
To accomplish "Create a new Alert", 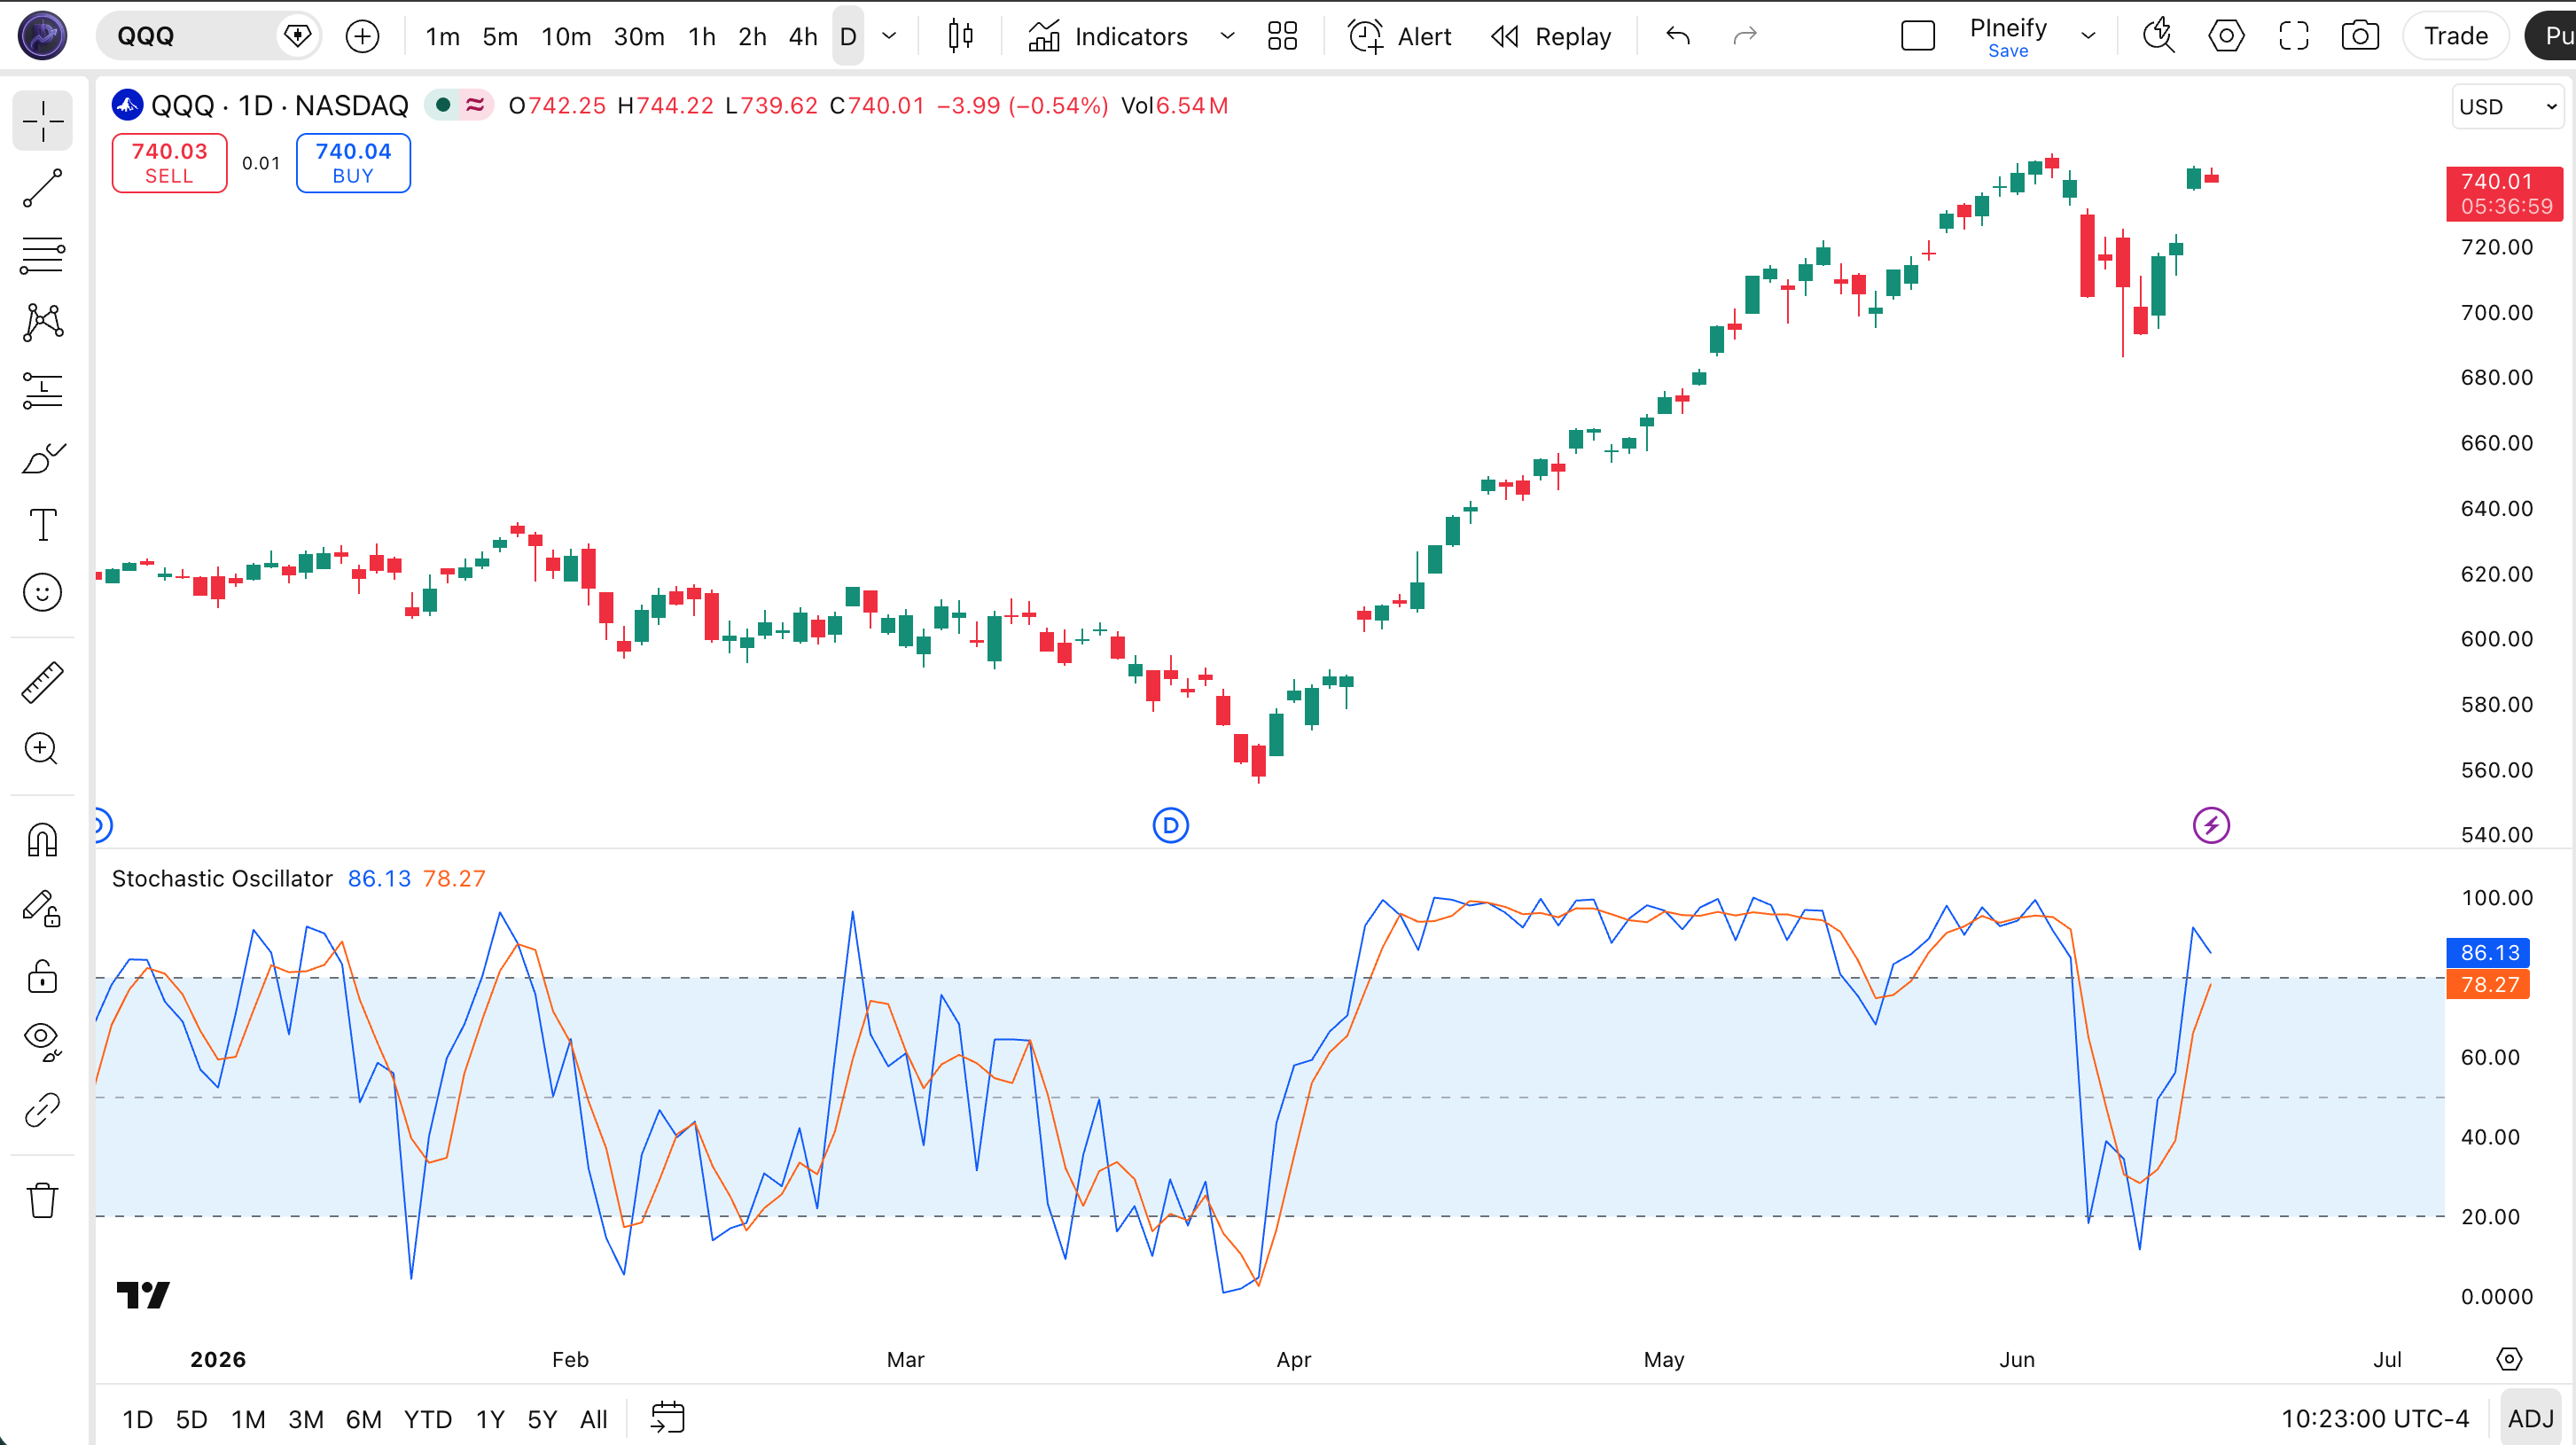I will pos(1400,36).
